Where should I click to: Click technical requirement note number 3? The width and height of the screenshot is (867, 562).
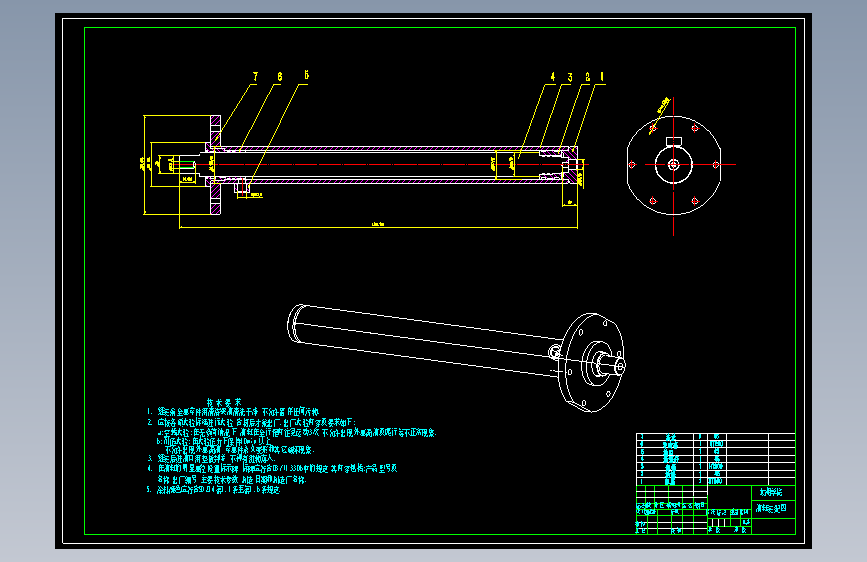(211, 459)
